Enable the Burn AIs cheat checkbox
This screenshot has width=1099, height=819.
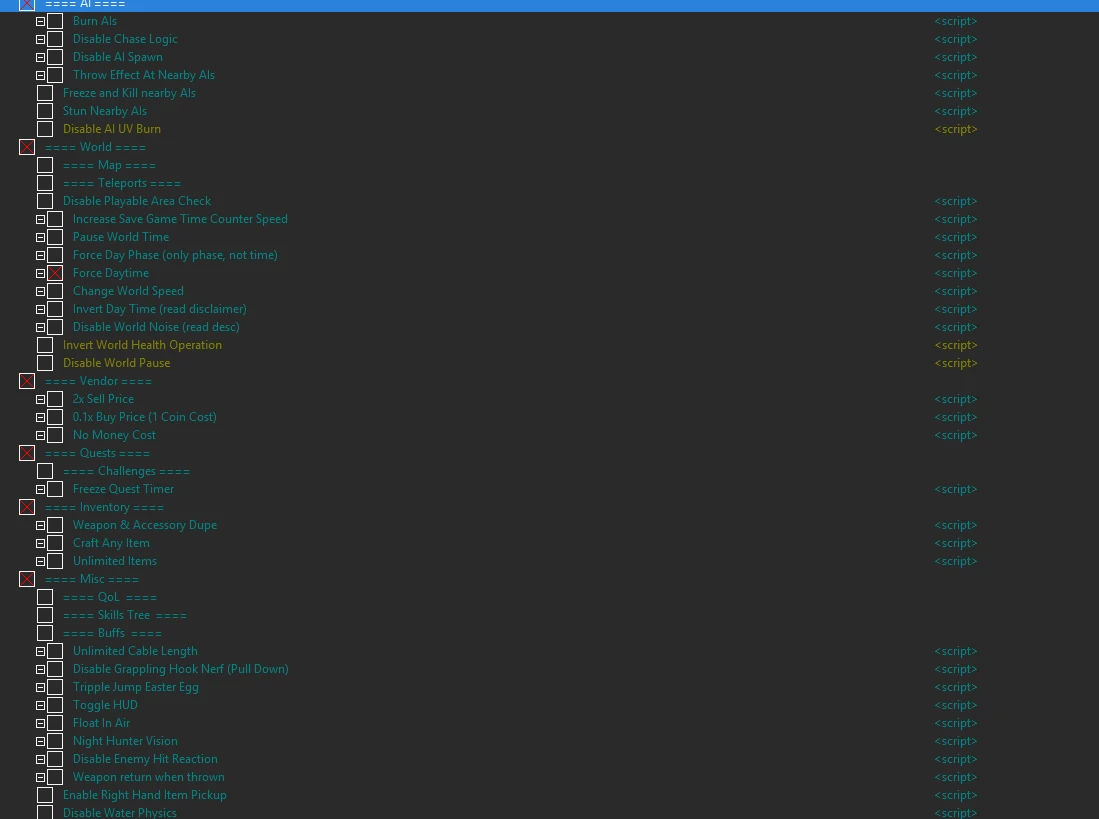(55, 21)
